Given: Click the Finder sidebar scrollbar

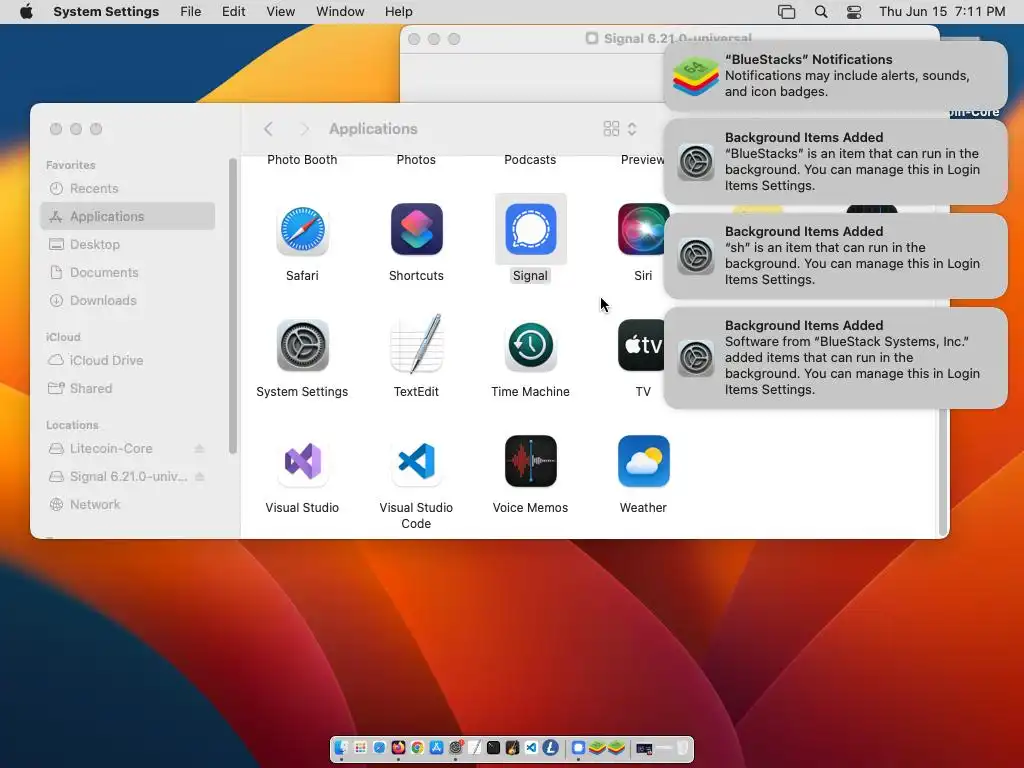Looking at the screenshot, I should (232, 306).
